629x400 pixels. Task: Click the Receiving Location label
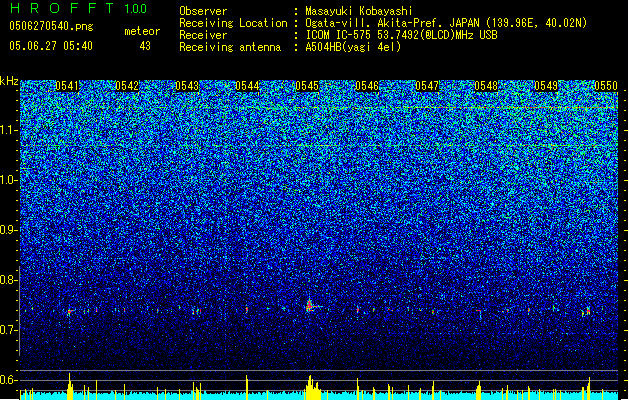tap(233, 23)
